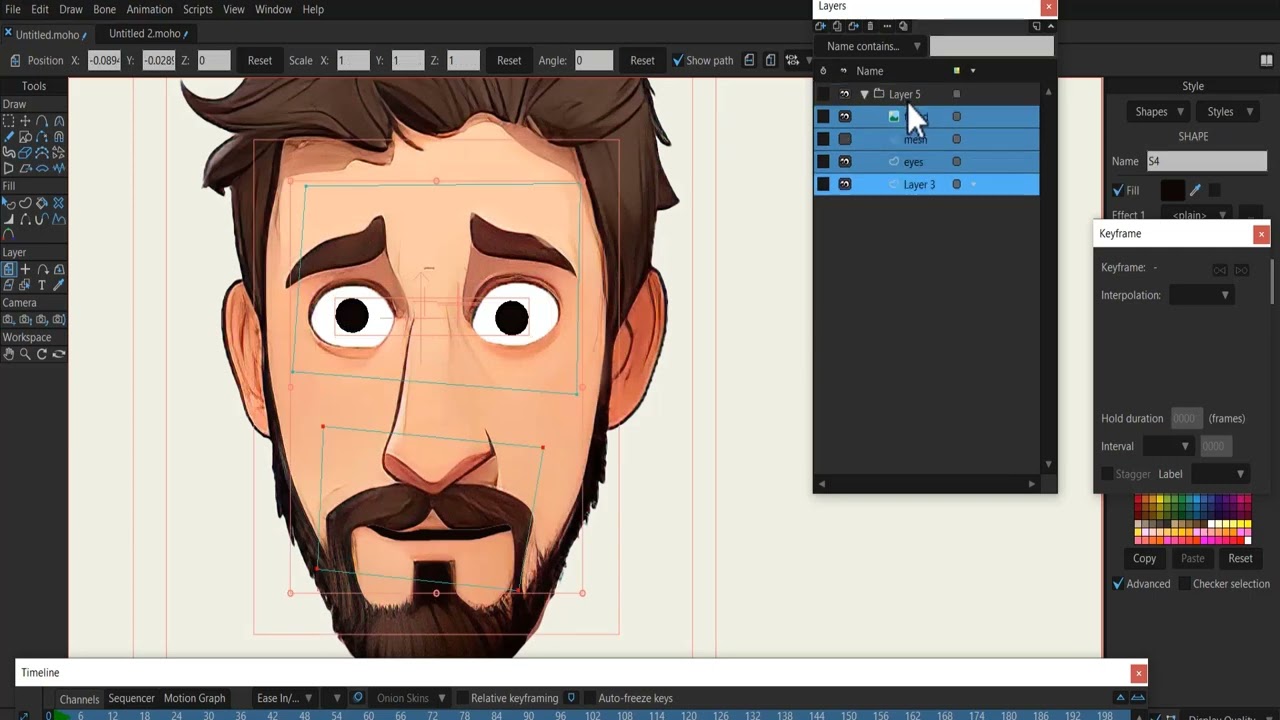
Task: Select the Add Point tool
Action: (42, 121)
